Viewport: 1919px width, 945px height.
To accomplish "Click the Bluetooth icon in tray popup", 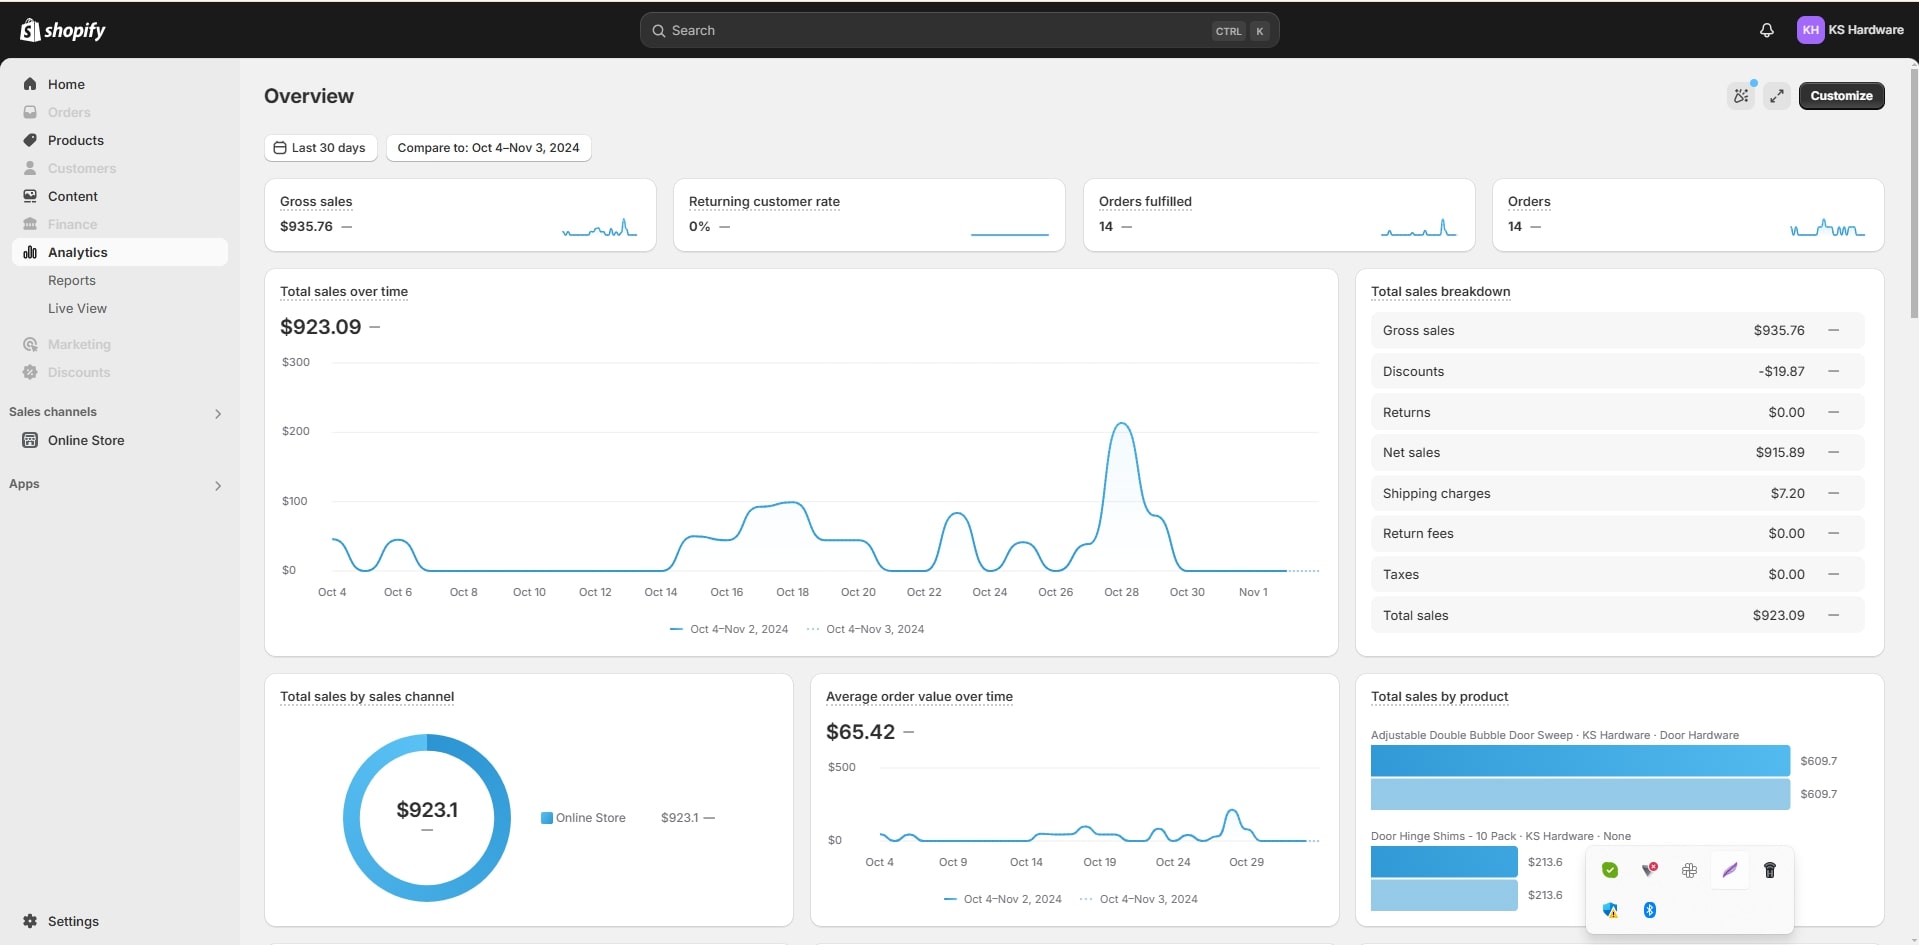I will (x=1650, y=910).
